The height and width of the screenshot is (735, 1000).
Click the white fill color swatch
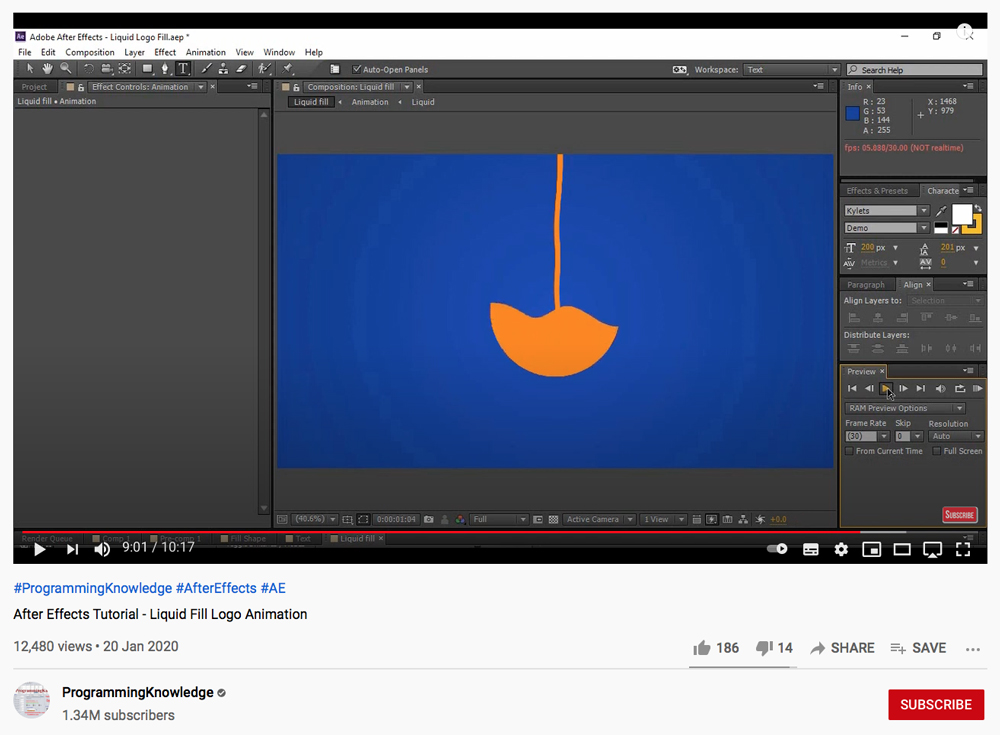click(x=962, y=214)
